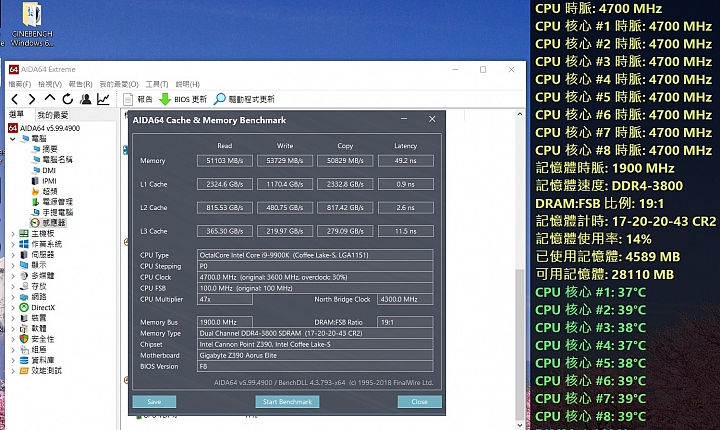Click the 多媒體 speaker icon
This screenshot has height=430, width=720.
click(24, 276)
